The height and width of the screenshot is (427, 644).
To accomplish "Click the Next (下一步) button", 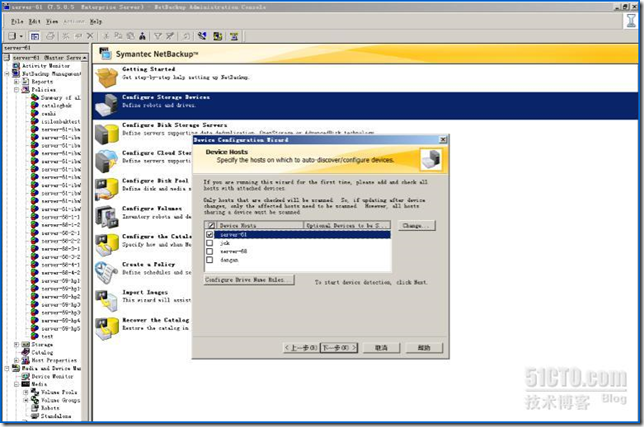I will 339,348.
